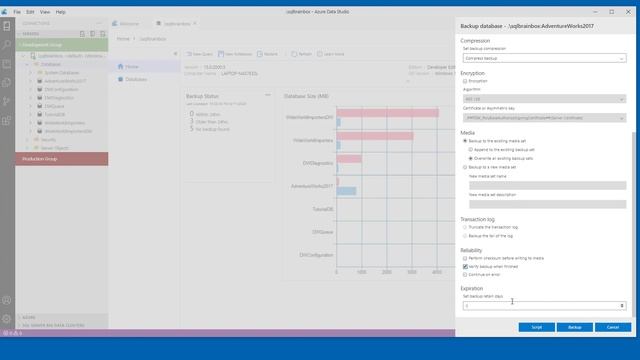The height and width of the screenshot is (360, 640).
Task: Click the Home breadcrumb link
Action: [123, 39]
